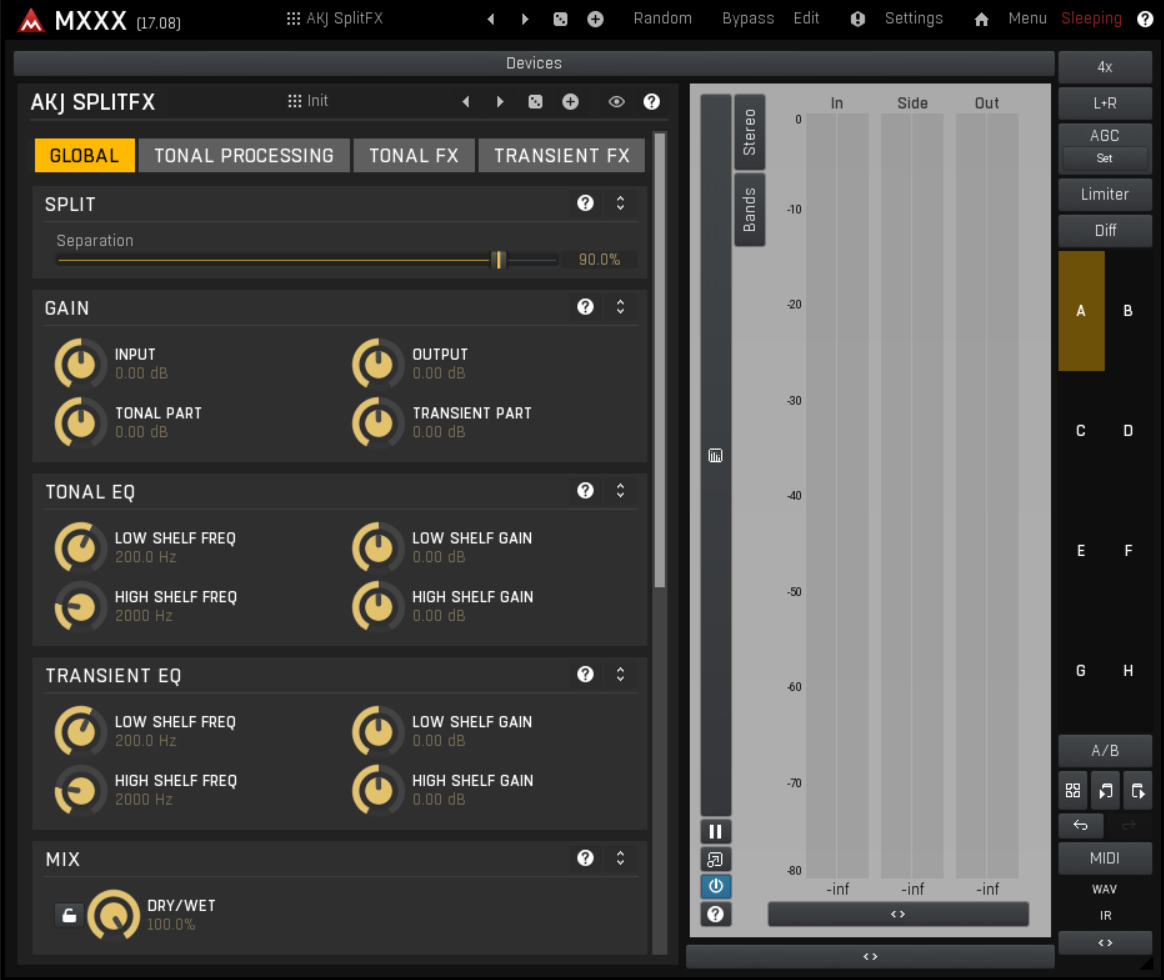Screen dimensions: 1164x980
Task: Open help for the SPLIT section
Action: [585, 203]
